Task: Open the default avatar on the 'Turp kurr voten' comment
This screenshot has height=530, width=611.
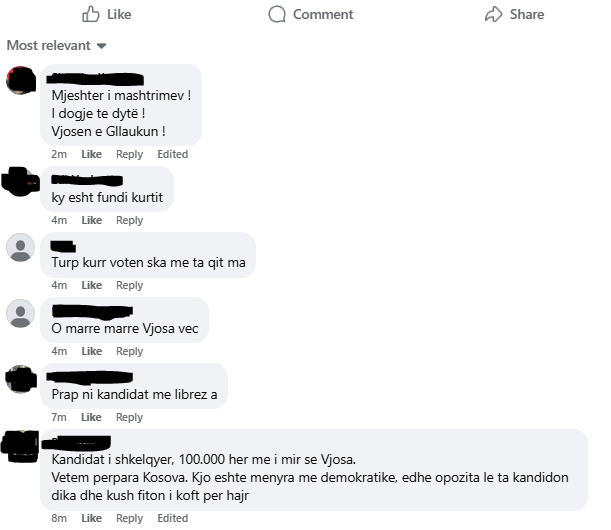Action: click(x=21, y=247)
